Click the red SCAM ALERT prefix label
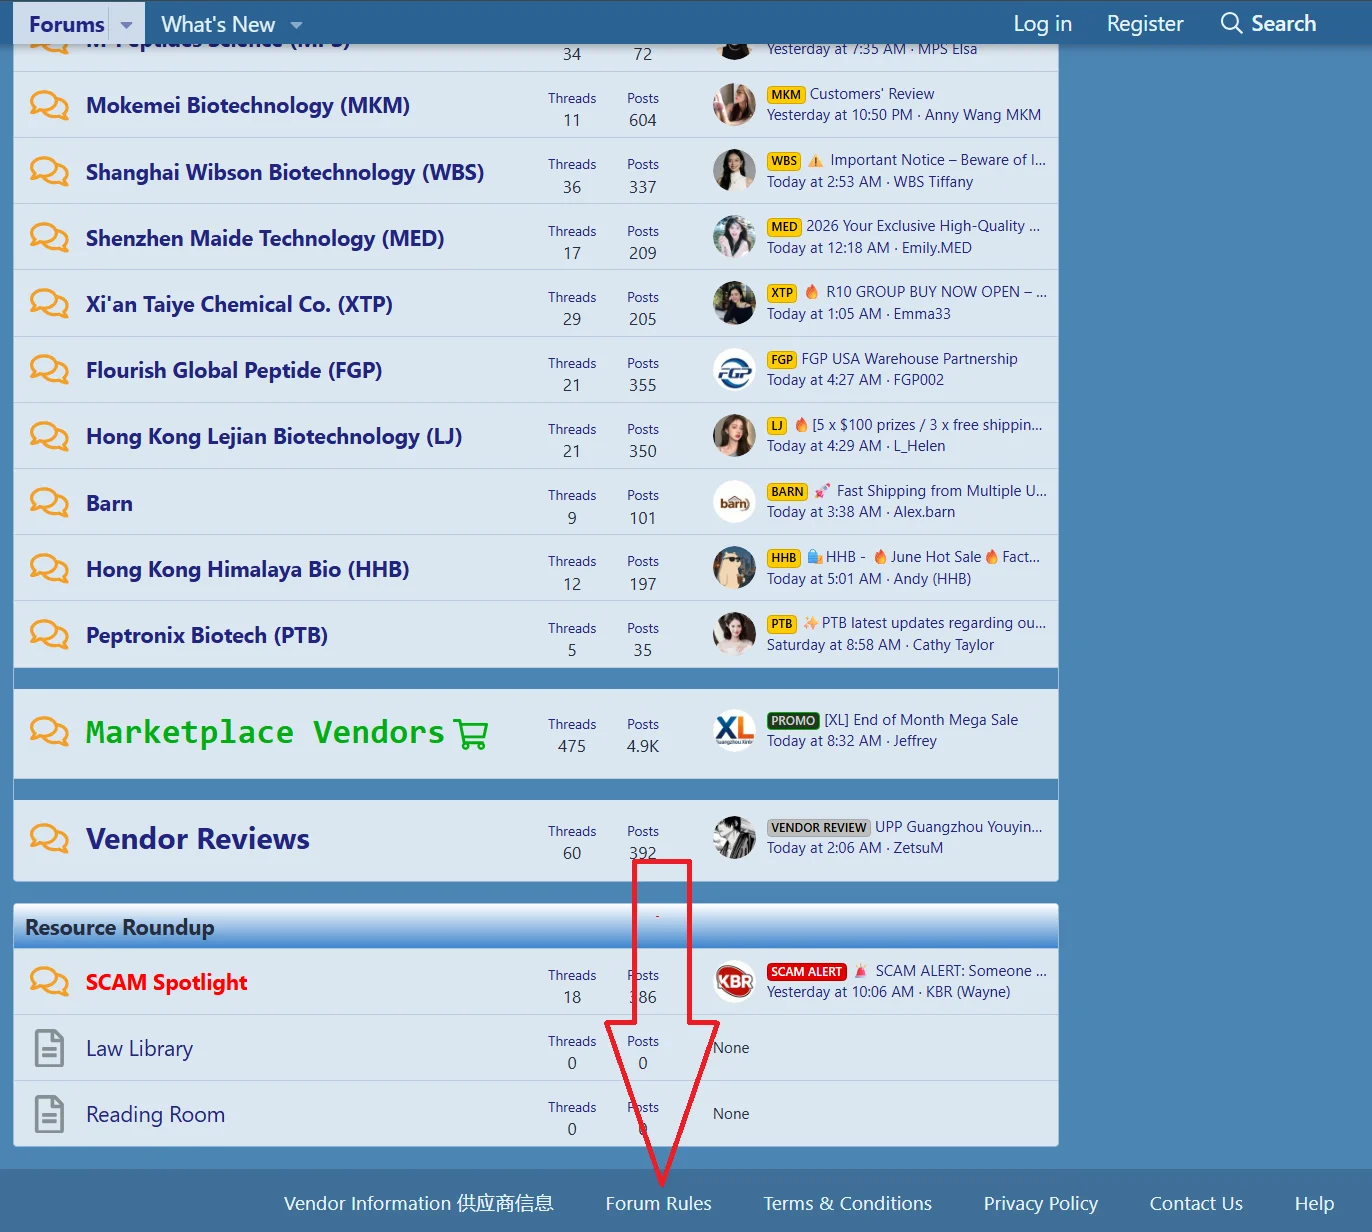Screen dimensions: 1372x1232 pos(806,972)
